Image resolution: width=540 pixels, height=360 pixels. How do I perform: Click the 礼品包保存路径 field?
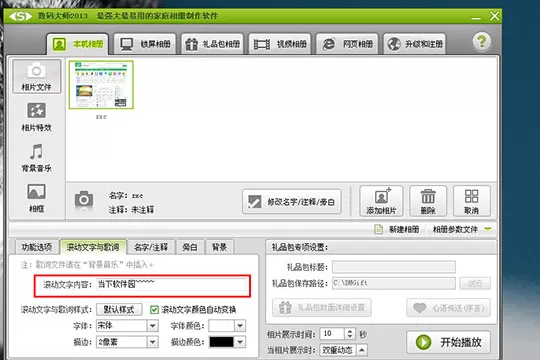tap(394, 283)
